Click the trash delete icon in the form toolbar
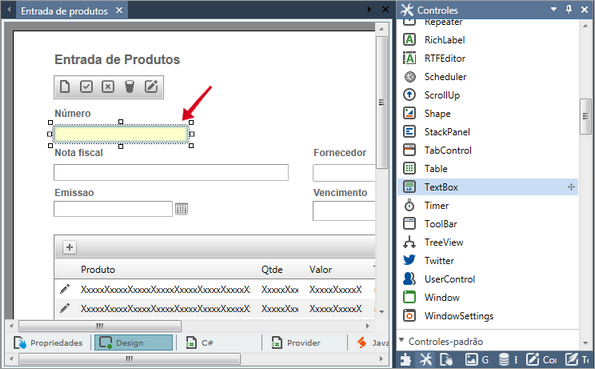Screen dimensions: 595x369 tap(129, 87)
